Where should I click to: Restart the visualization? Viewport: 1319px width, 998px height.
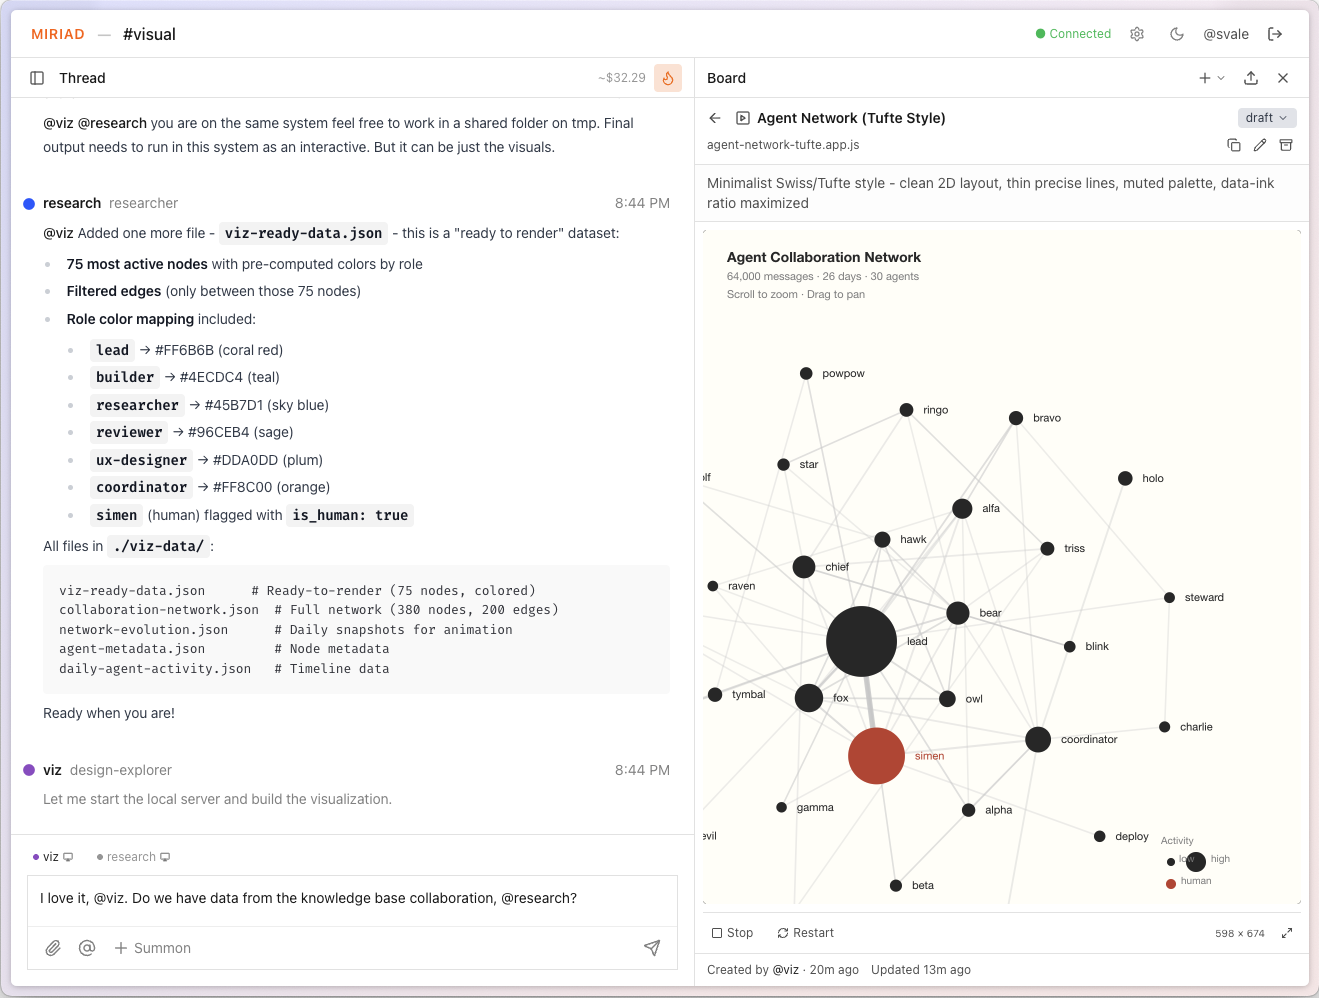(805, 933)
